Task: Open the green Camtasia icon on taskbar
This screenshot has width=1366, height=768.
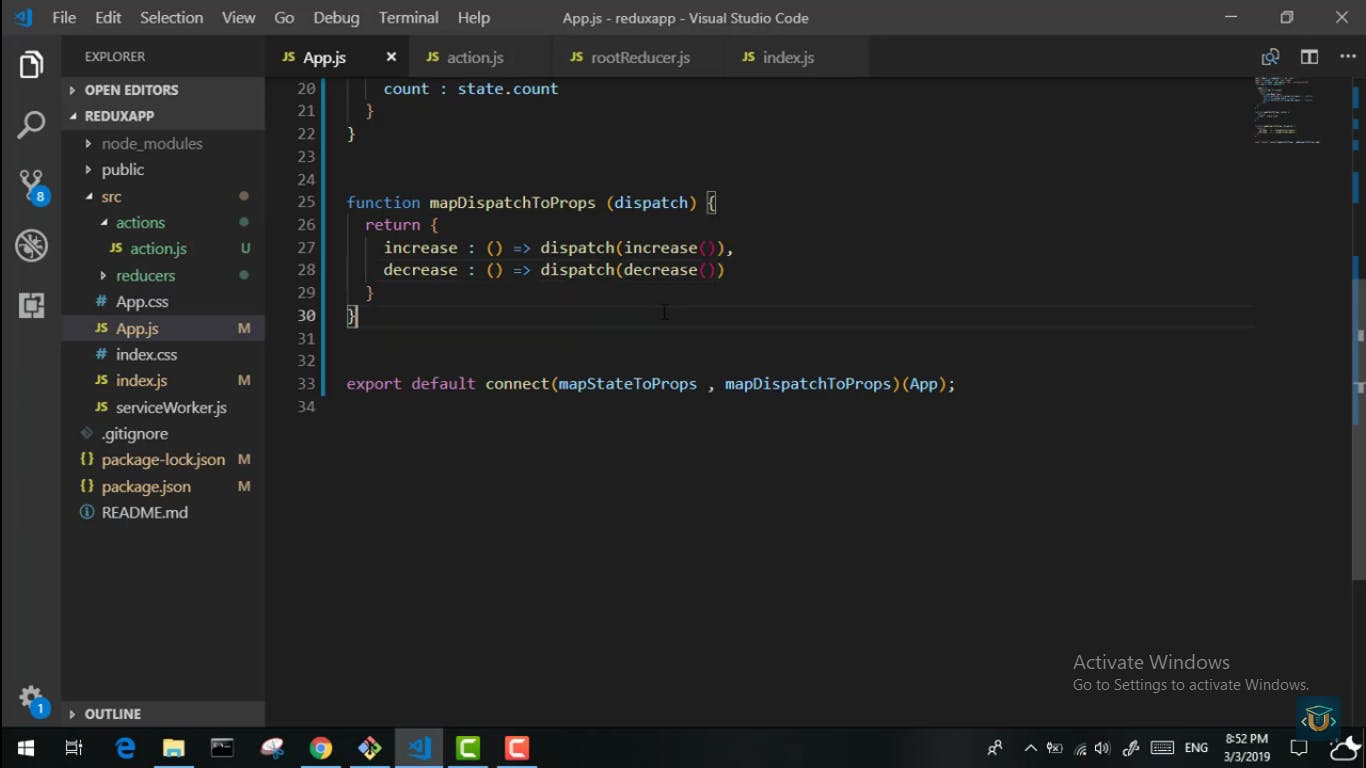Action: 468,748
